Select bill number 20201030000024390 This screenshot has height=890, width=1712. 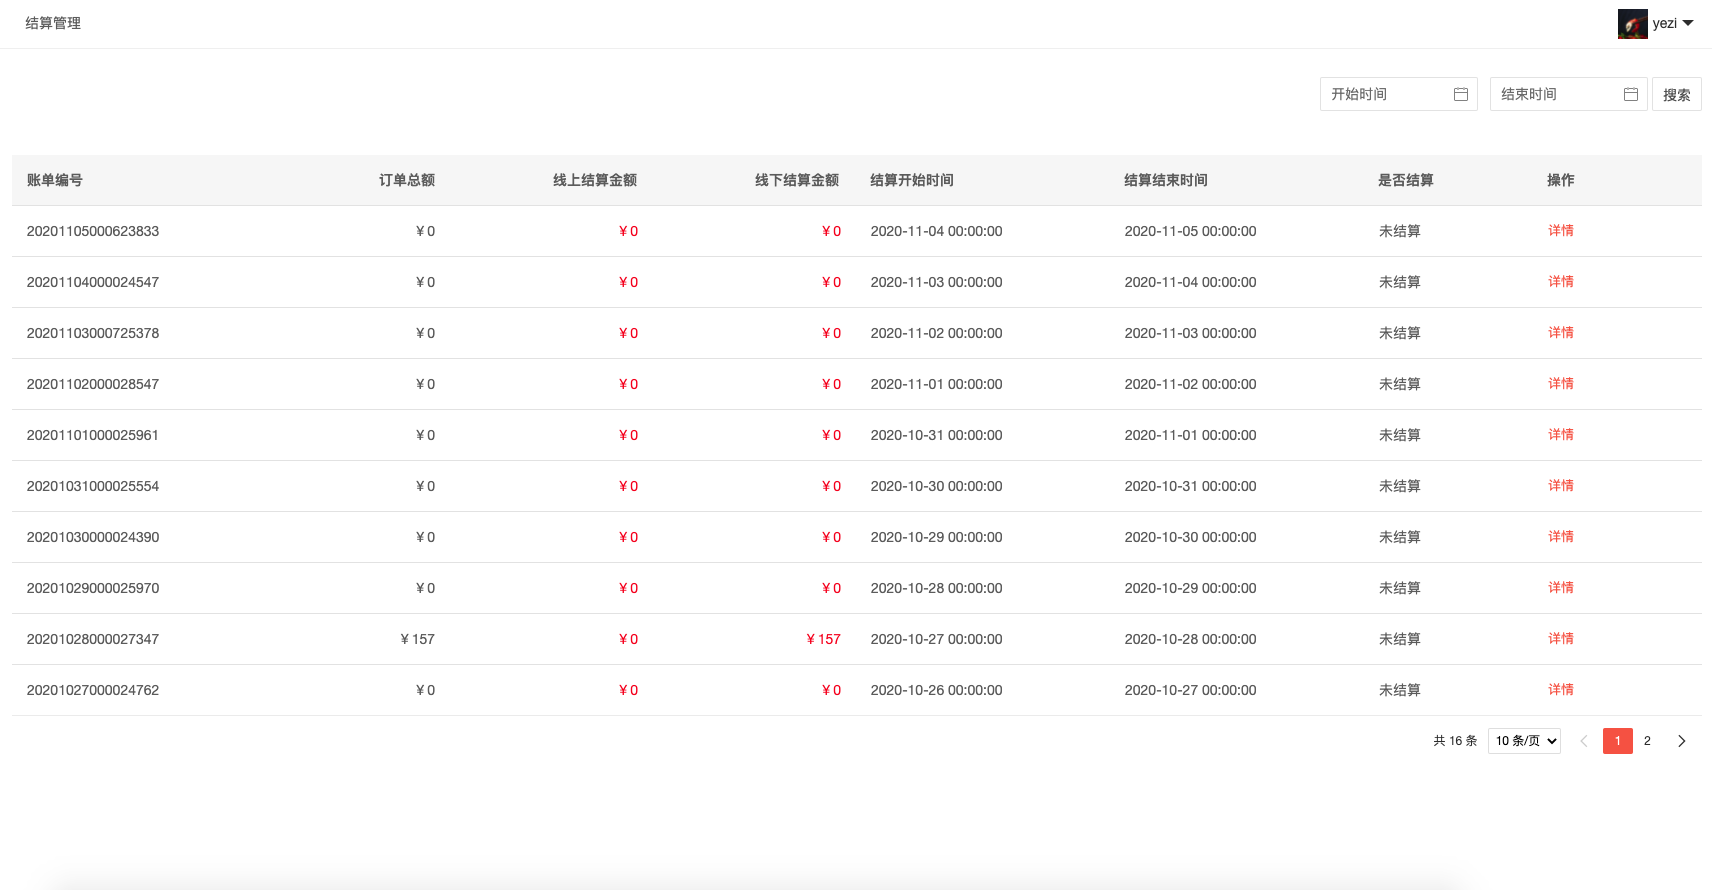[93, 537]
